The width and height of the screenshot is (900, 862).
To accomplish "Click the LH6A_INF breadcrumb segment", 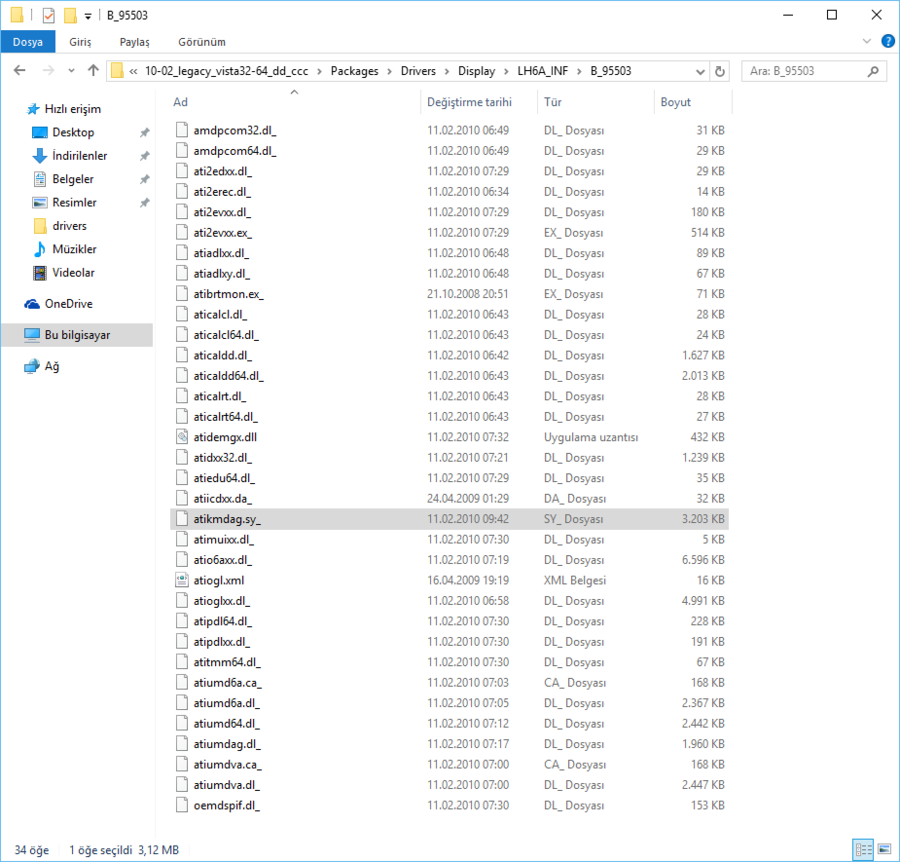I will coord(542,71).
